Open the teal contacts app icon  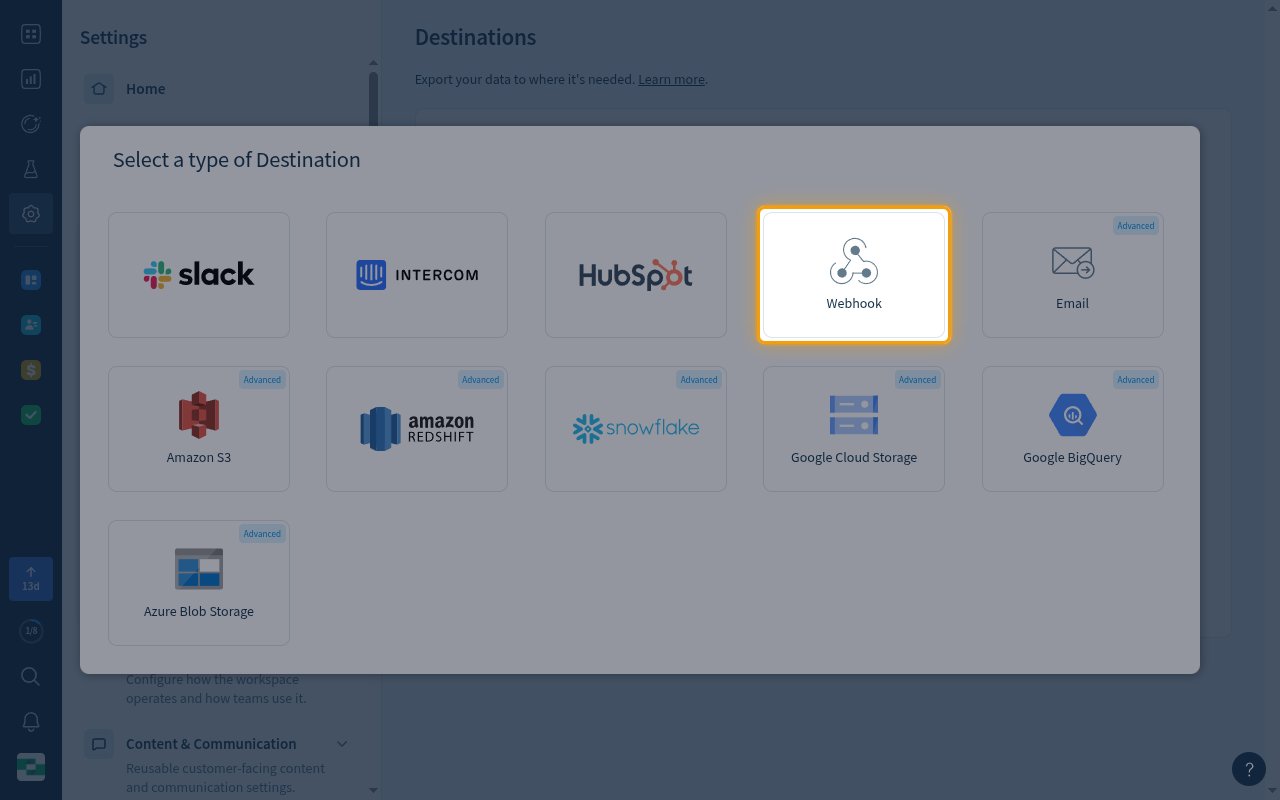pyautogui.click(x=31, y=325)
